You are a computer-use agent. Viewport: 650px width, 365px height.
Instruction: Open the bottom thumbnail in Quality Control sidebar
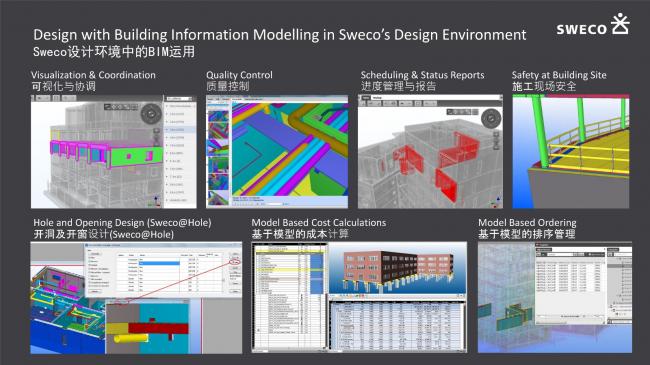click(218, 198)
